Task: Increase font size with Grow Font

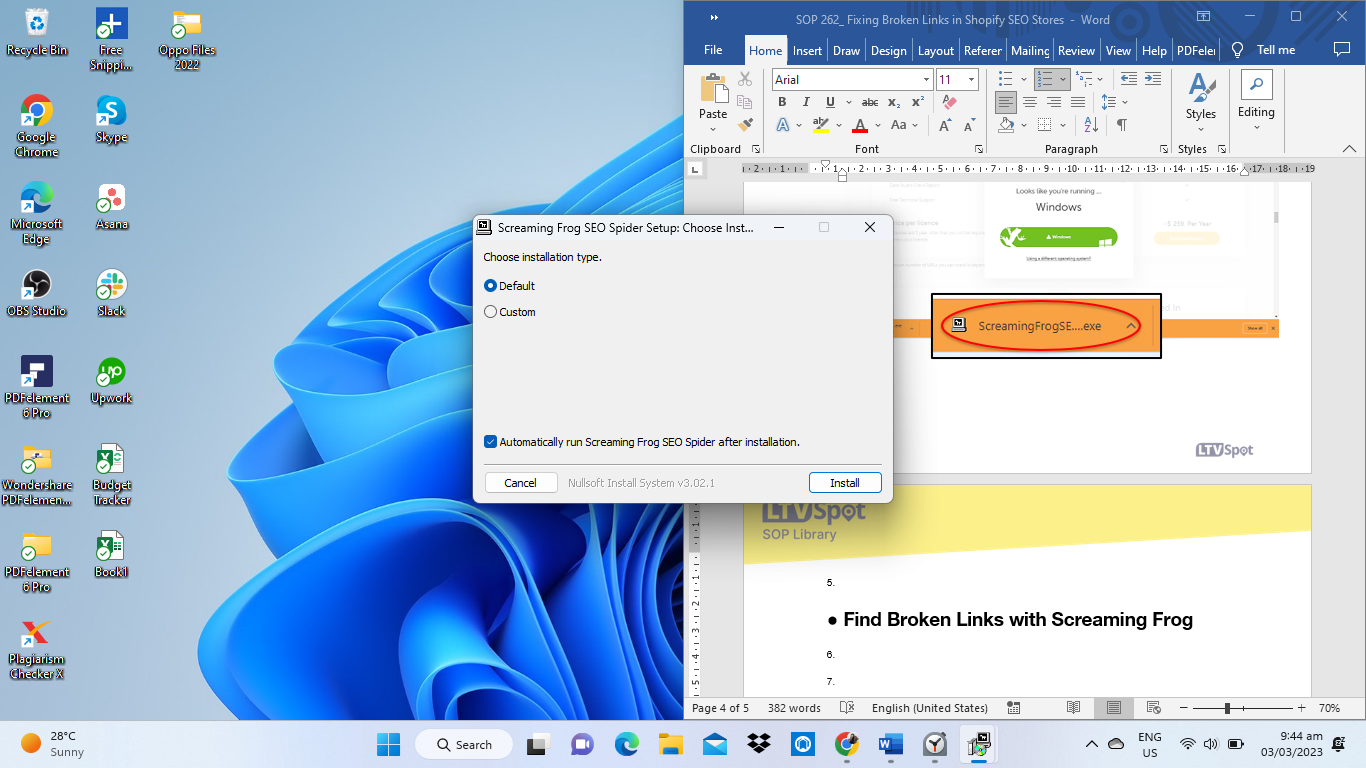Action: pos(945,125)
